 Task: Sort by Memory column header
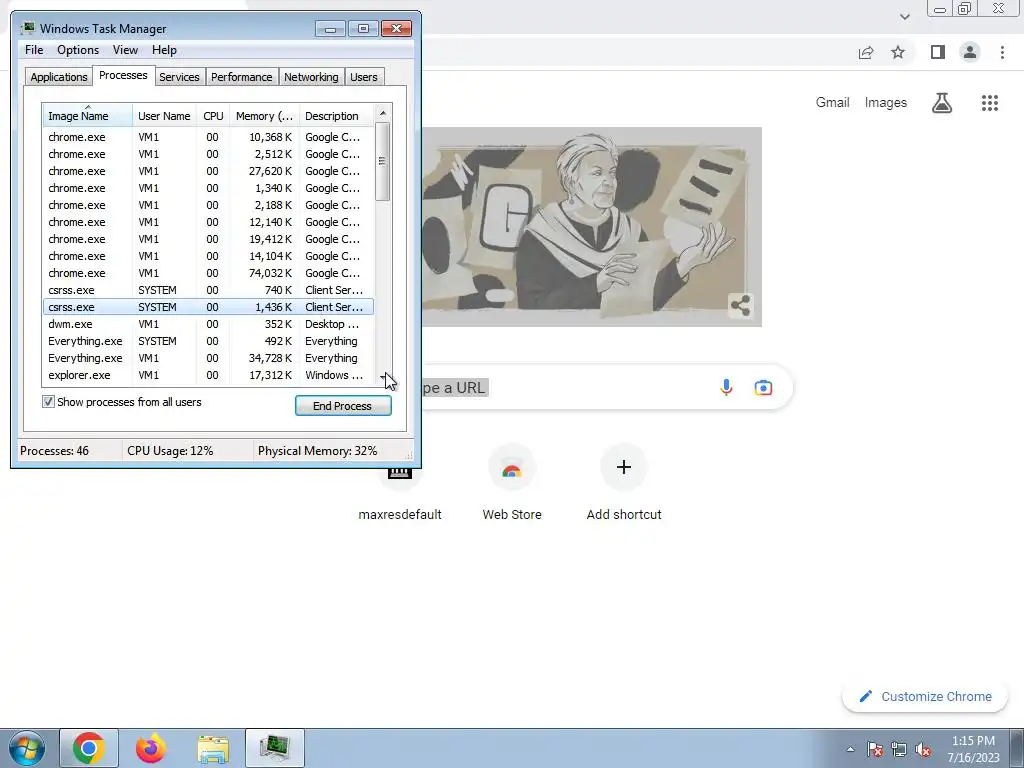[x=264, y=116]
